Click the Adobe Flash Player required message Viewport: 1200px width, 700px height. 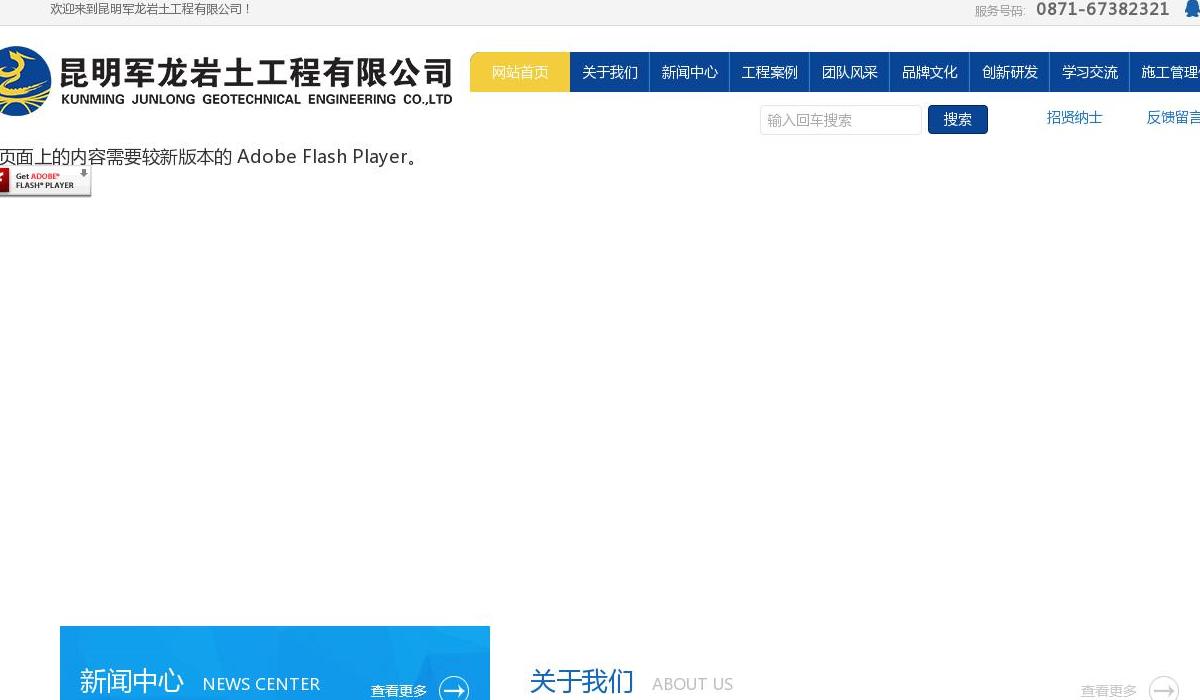click(209, 157)
